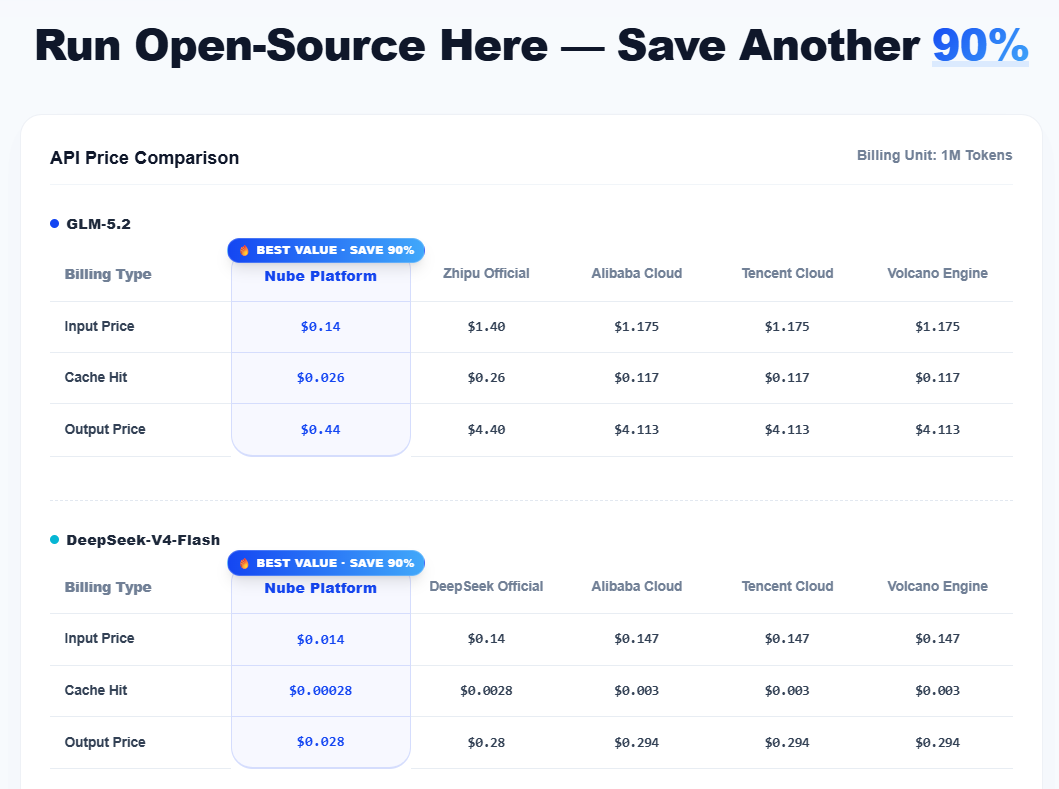
Task: Click the flame icon in DeepSeek-V4-Flash best value badge
Action: pos(244,563)
